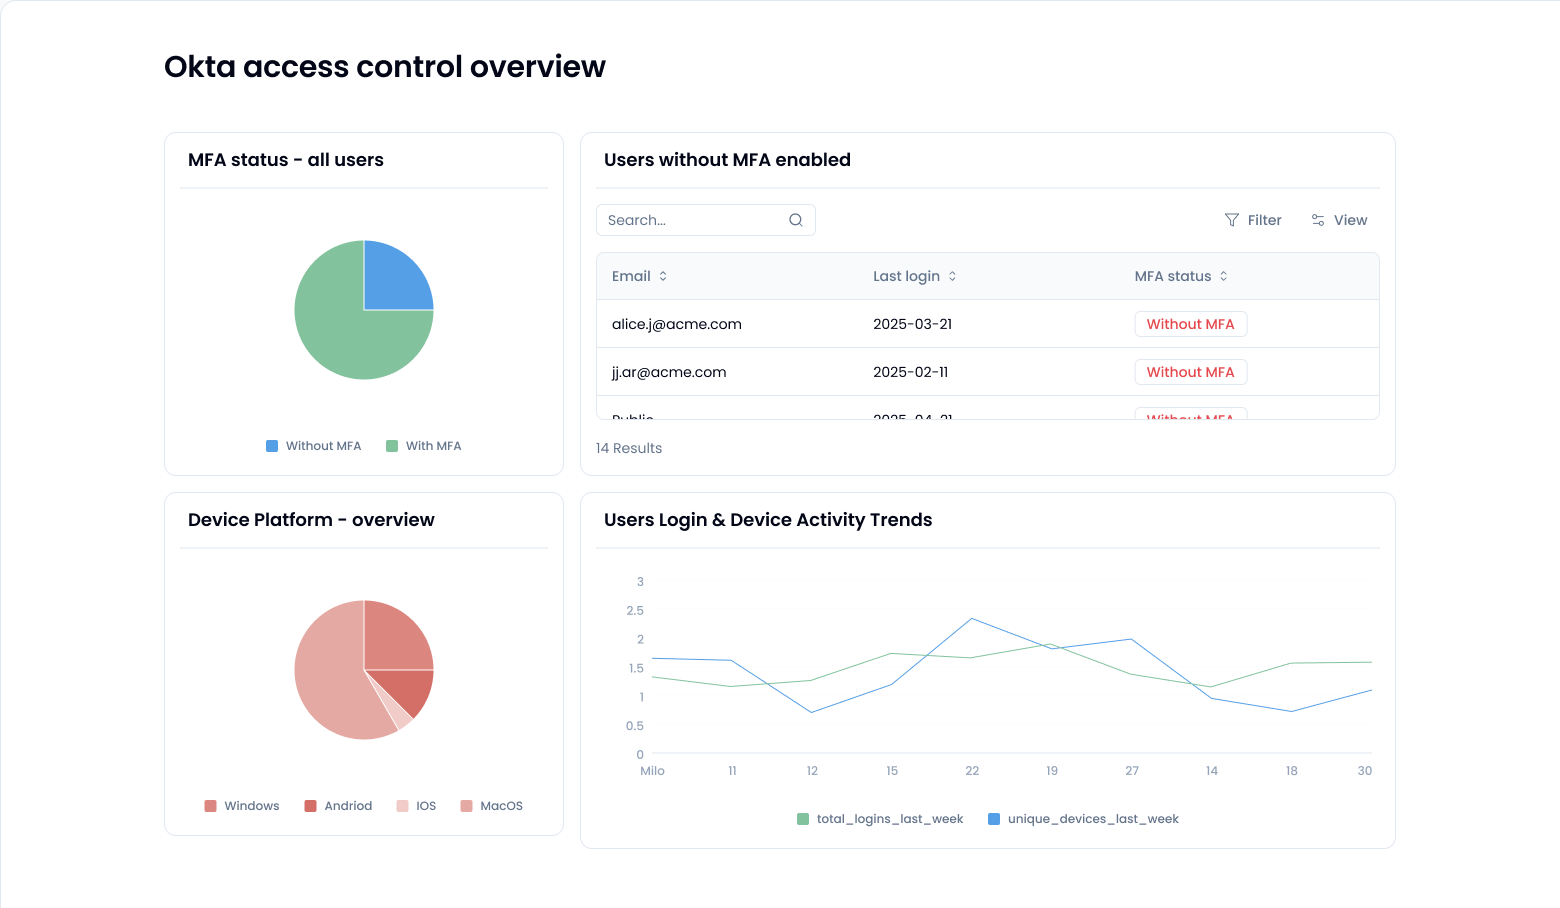Click the blue Without MFA pie slice
This screenshot has width=1560, height=908.
pos(393,280)
